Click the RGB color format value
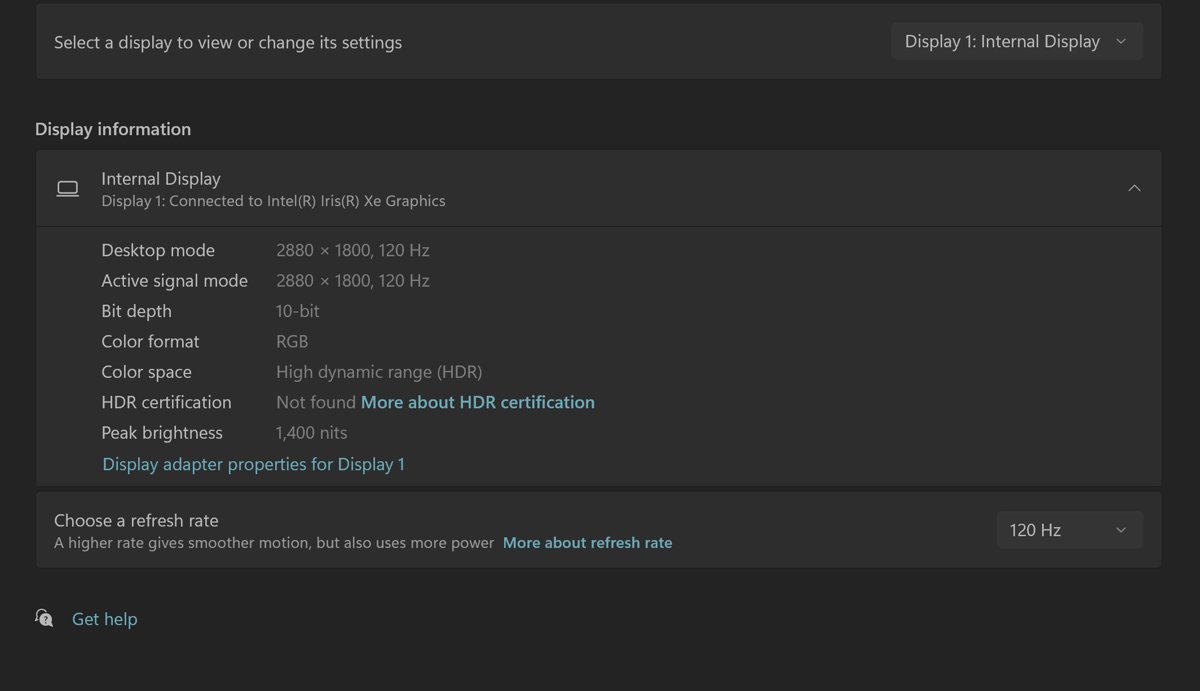 292,342
